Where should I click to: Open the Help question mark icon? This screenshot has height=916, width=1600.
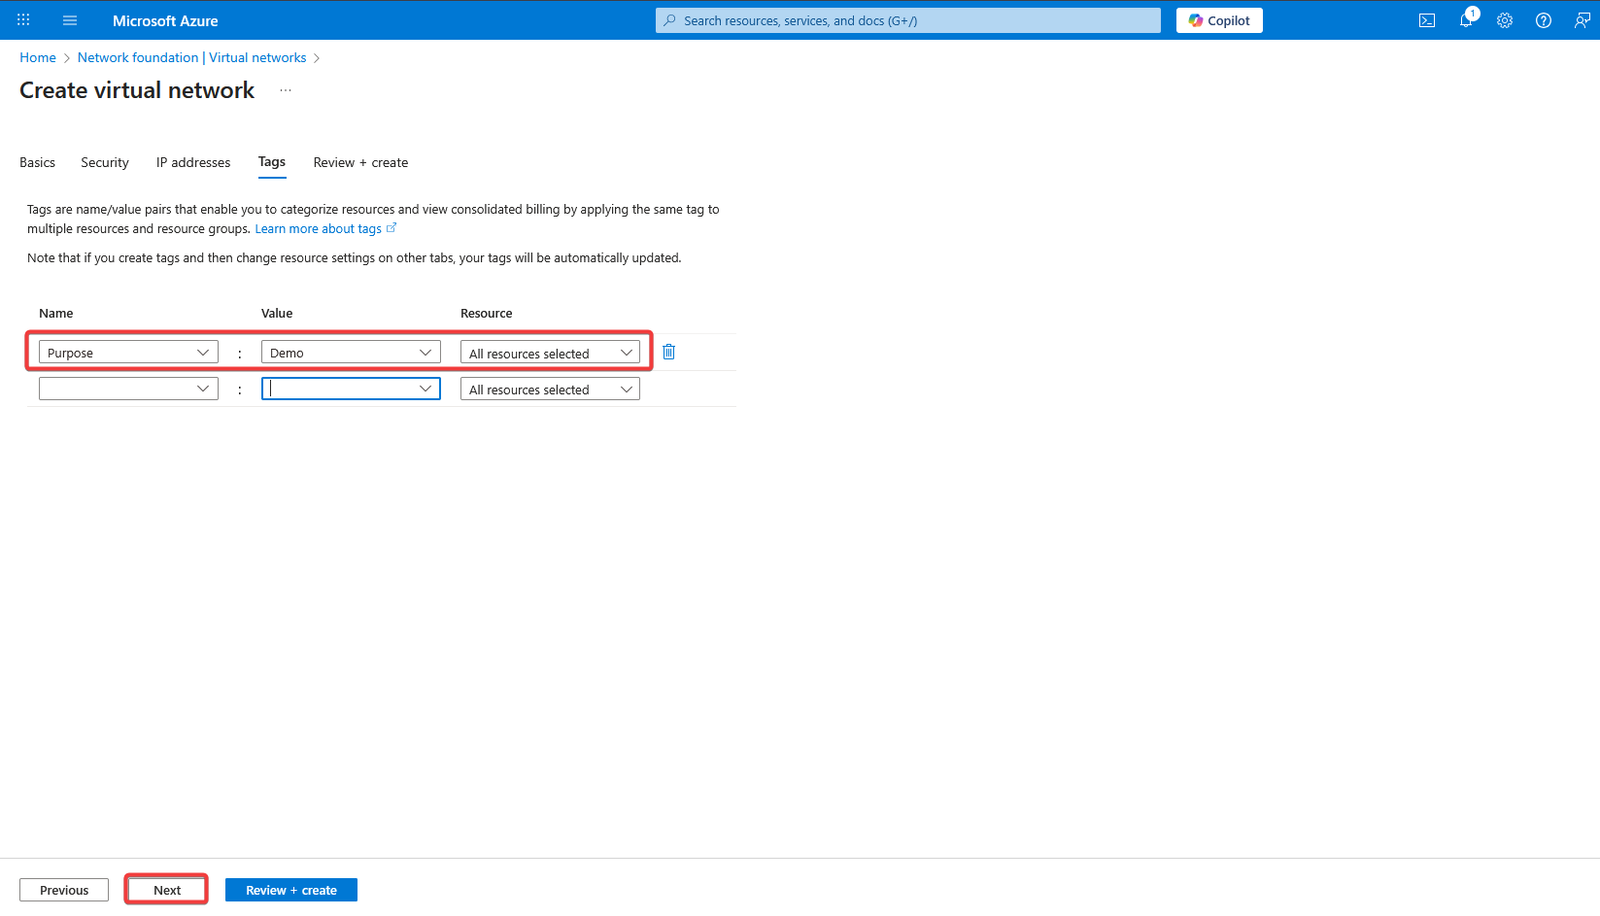[1543, 20]
